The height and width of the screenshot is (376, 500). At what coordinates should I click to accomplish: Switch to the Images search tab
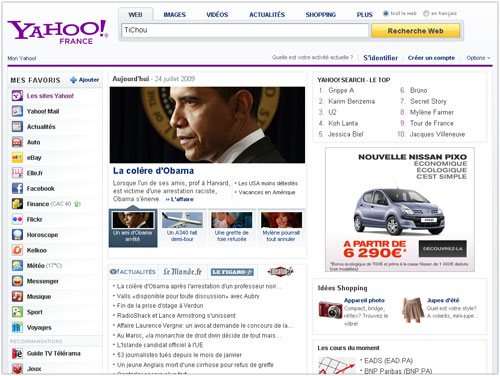pyautogui.click(x=174, y=15)
